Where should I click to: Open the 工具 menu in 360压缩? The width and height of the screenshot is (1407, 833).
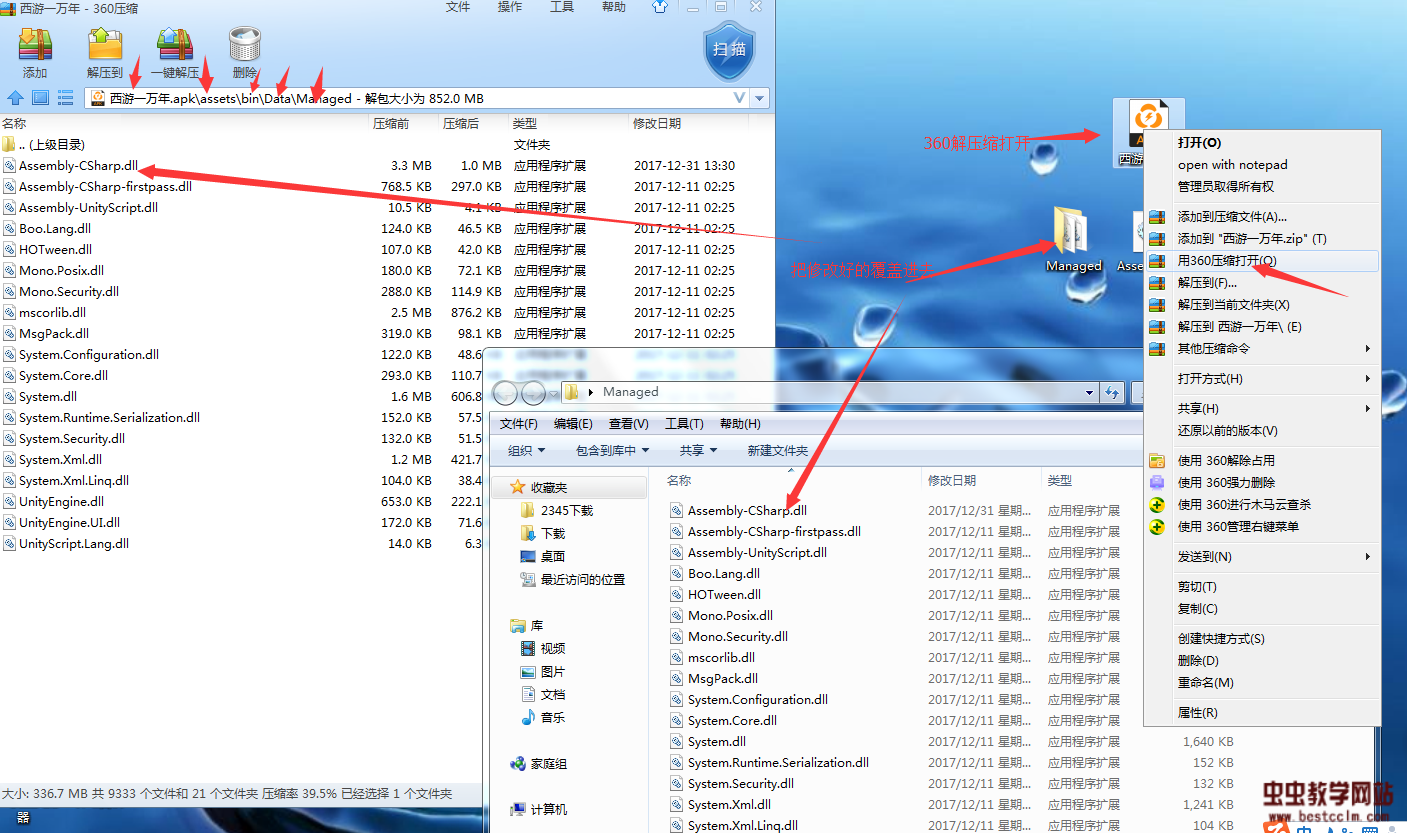[562, 7]
